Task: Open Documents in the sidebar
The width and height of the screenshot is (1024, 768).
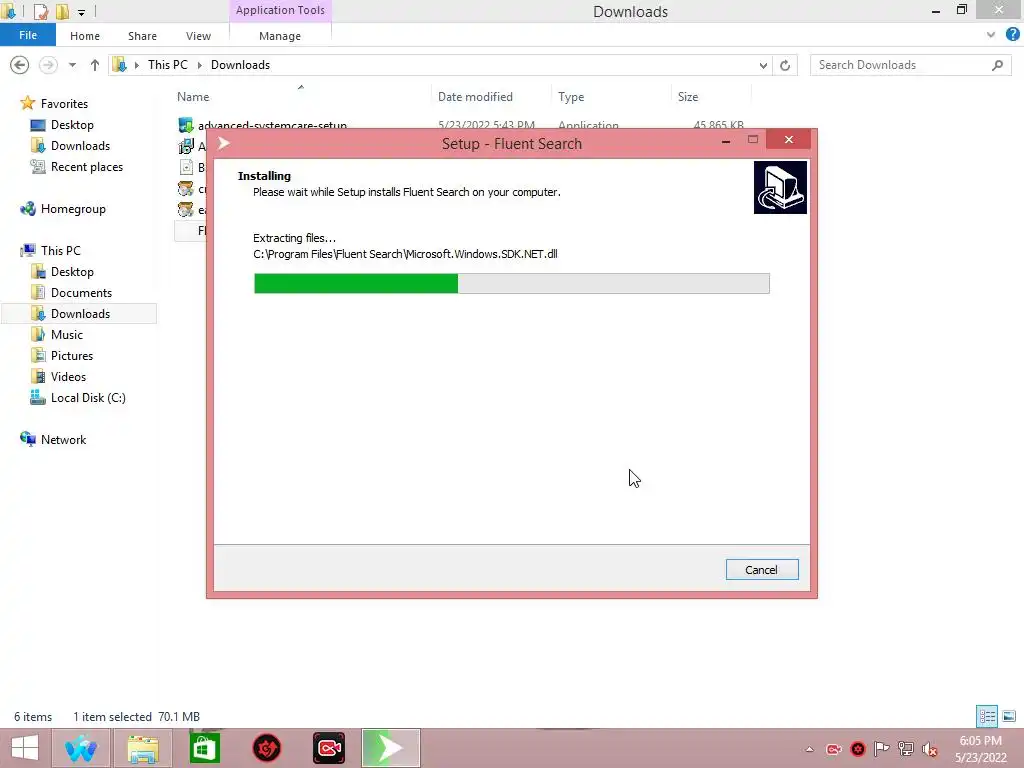Action: [81, 293]
